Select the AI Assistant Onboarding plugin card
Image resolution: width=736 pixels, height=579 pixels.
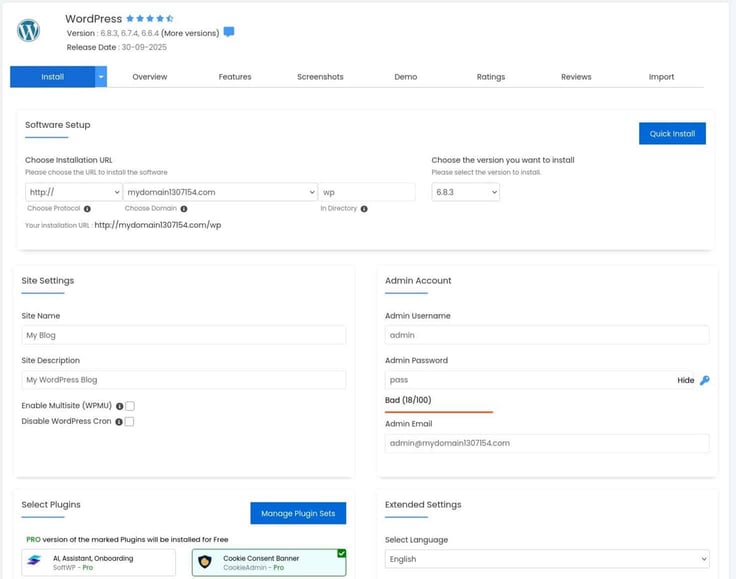(99, 563)
